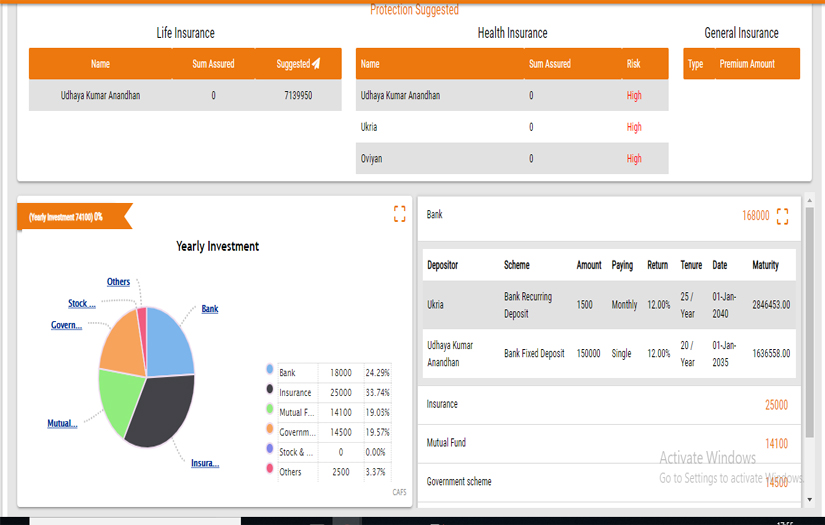Expand the Yearly Investment chart fullscreen icon
The image size is (825, 525).
point(399,214)
